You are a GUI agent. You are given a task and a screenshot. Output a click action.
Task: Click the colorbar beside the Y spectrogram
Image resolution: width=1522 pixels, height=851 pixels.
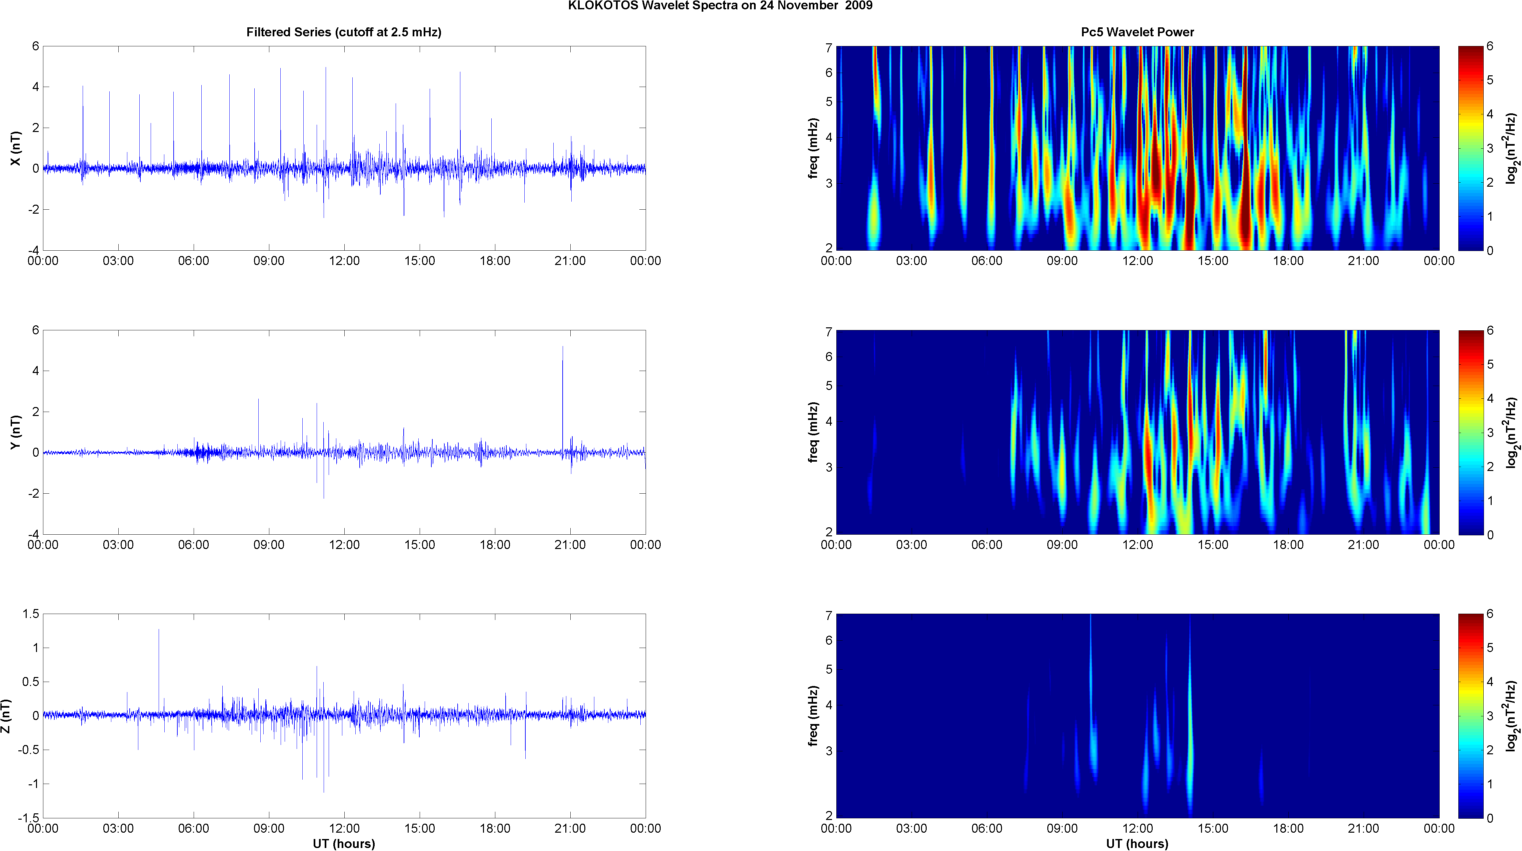click(1470, 432)
